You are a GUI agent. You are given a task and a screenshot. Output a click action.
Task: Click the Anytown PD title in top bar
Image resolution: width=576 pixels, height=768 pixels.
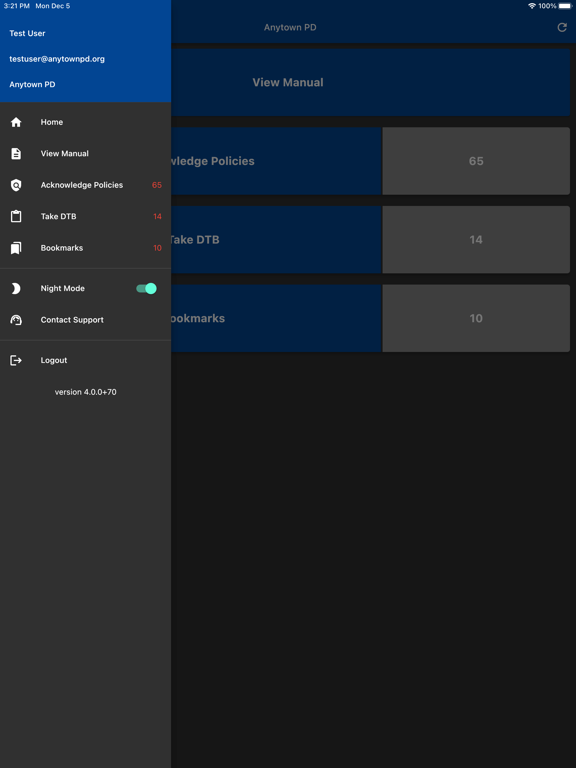[290, 27]
